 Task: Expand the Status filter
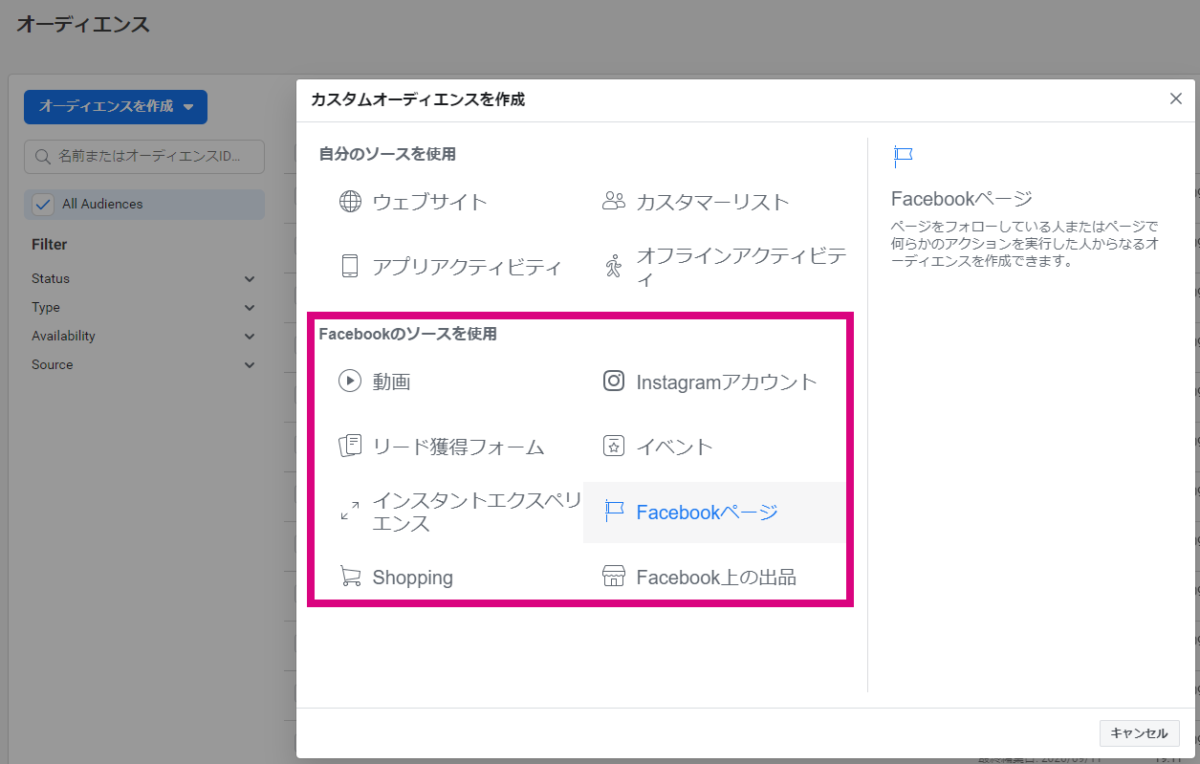(x=144, y=279)
